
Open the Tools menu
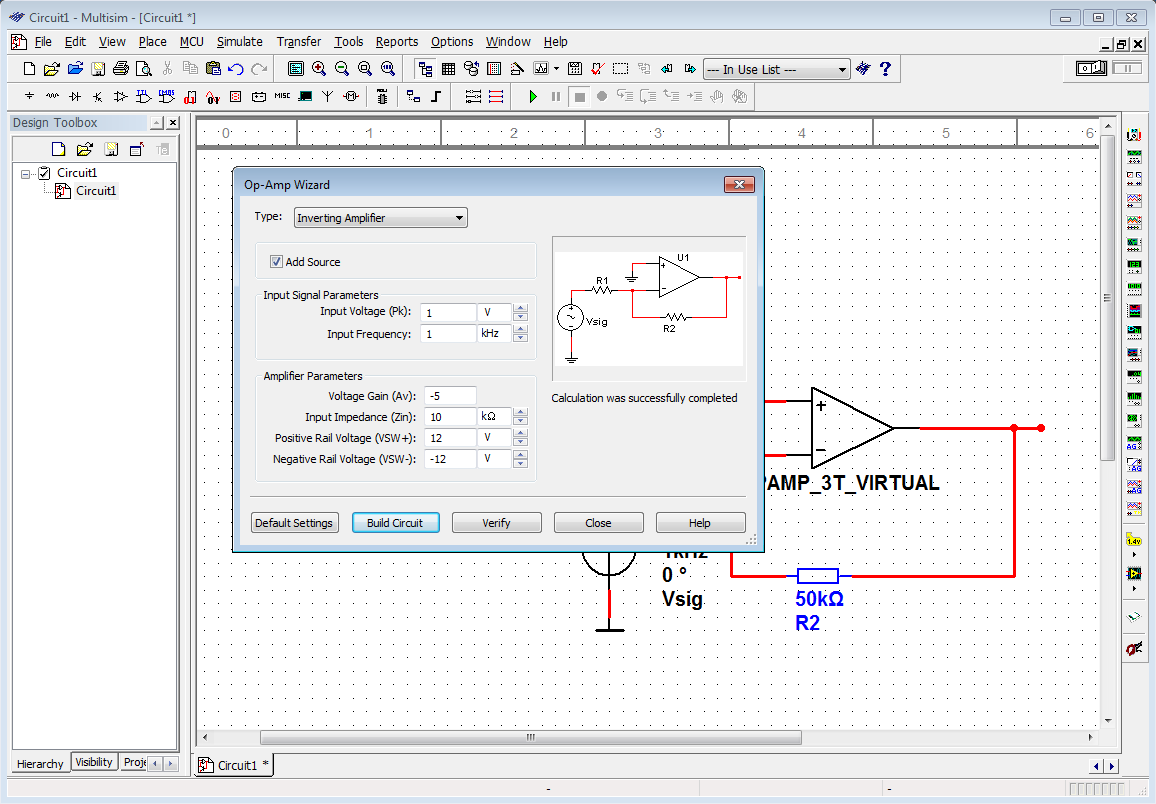click(349, 42)
